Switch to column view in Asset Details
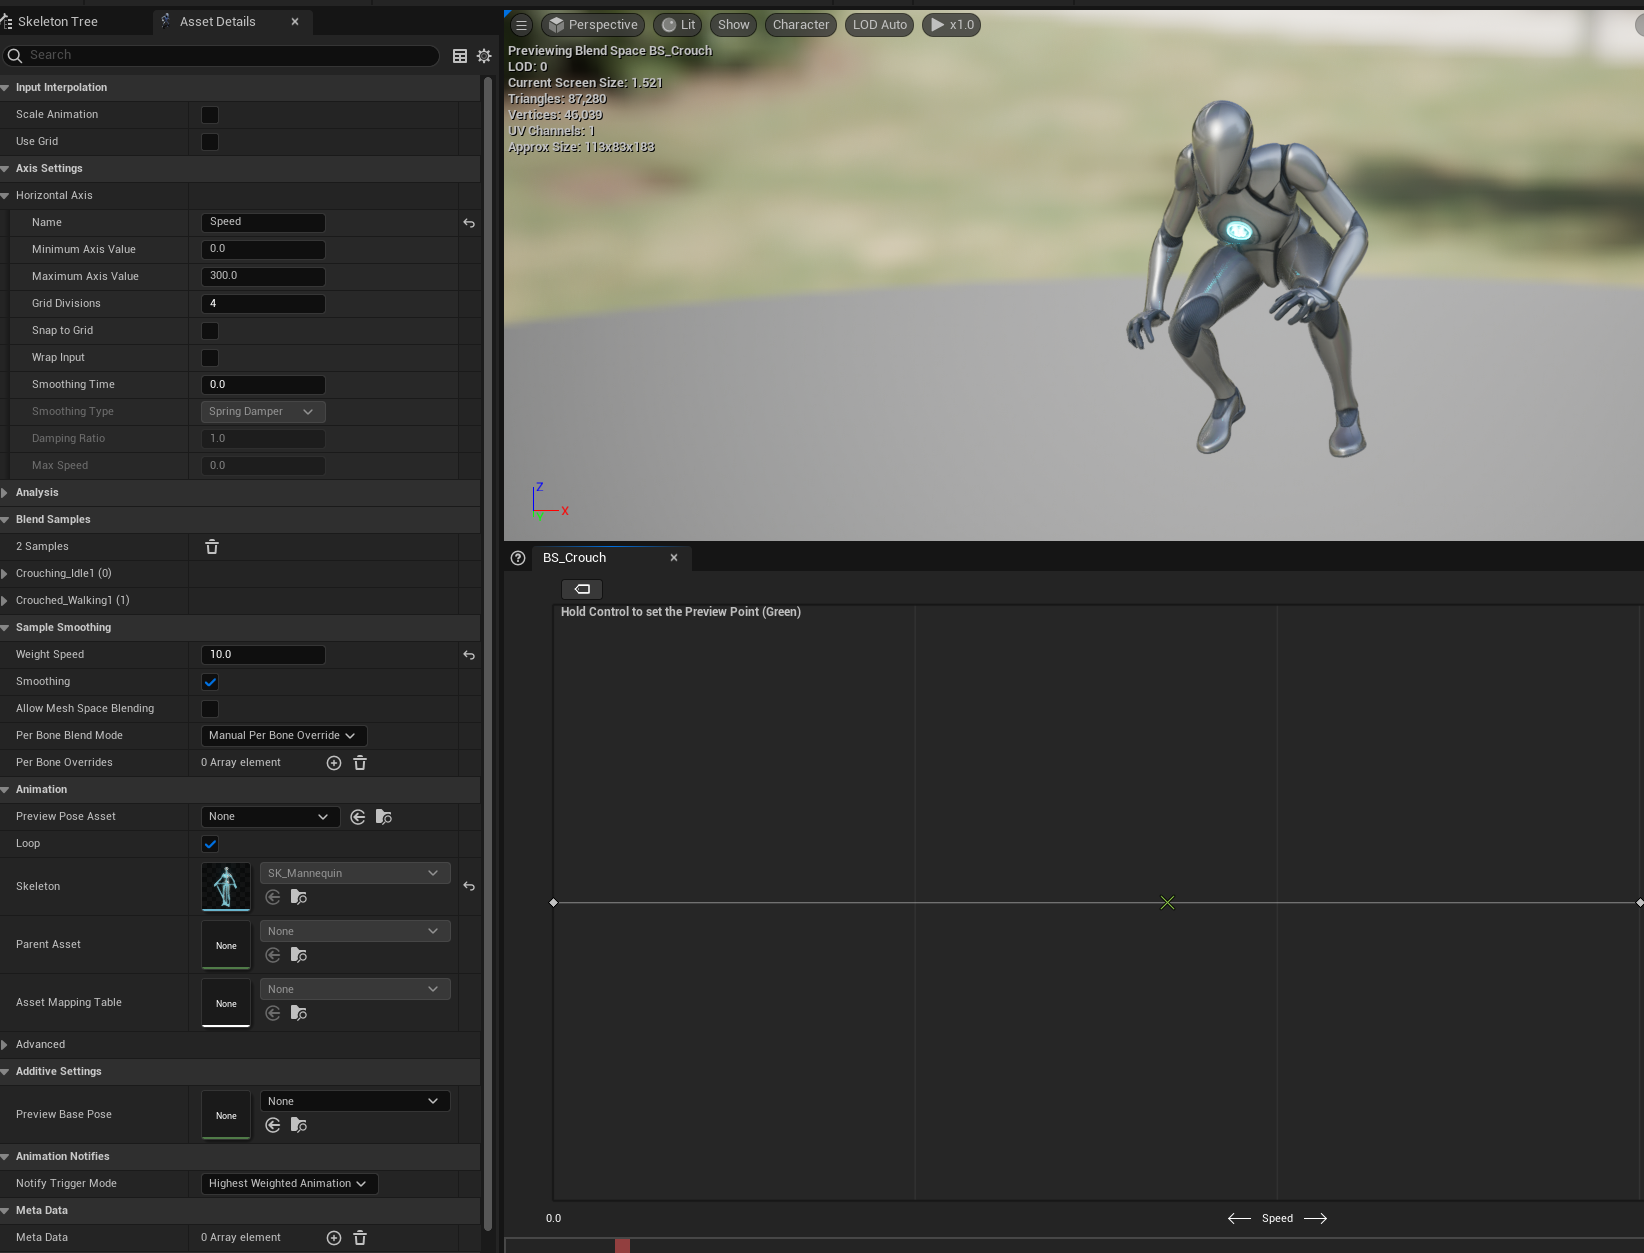The height and width of the screenshot is (1253, 1644). (459, 56)
